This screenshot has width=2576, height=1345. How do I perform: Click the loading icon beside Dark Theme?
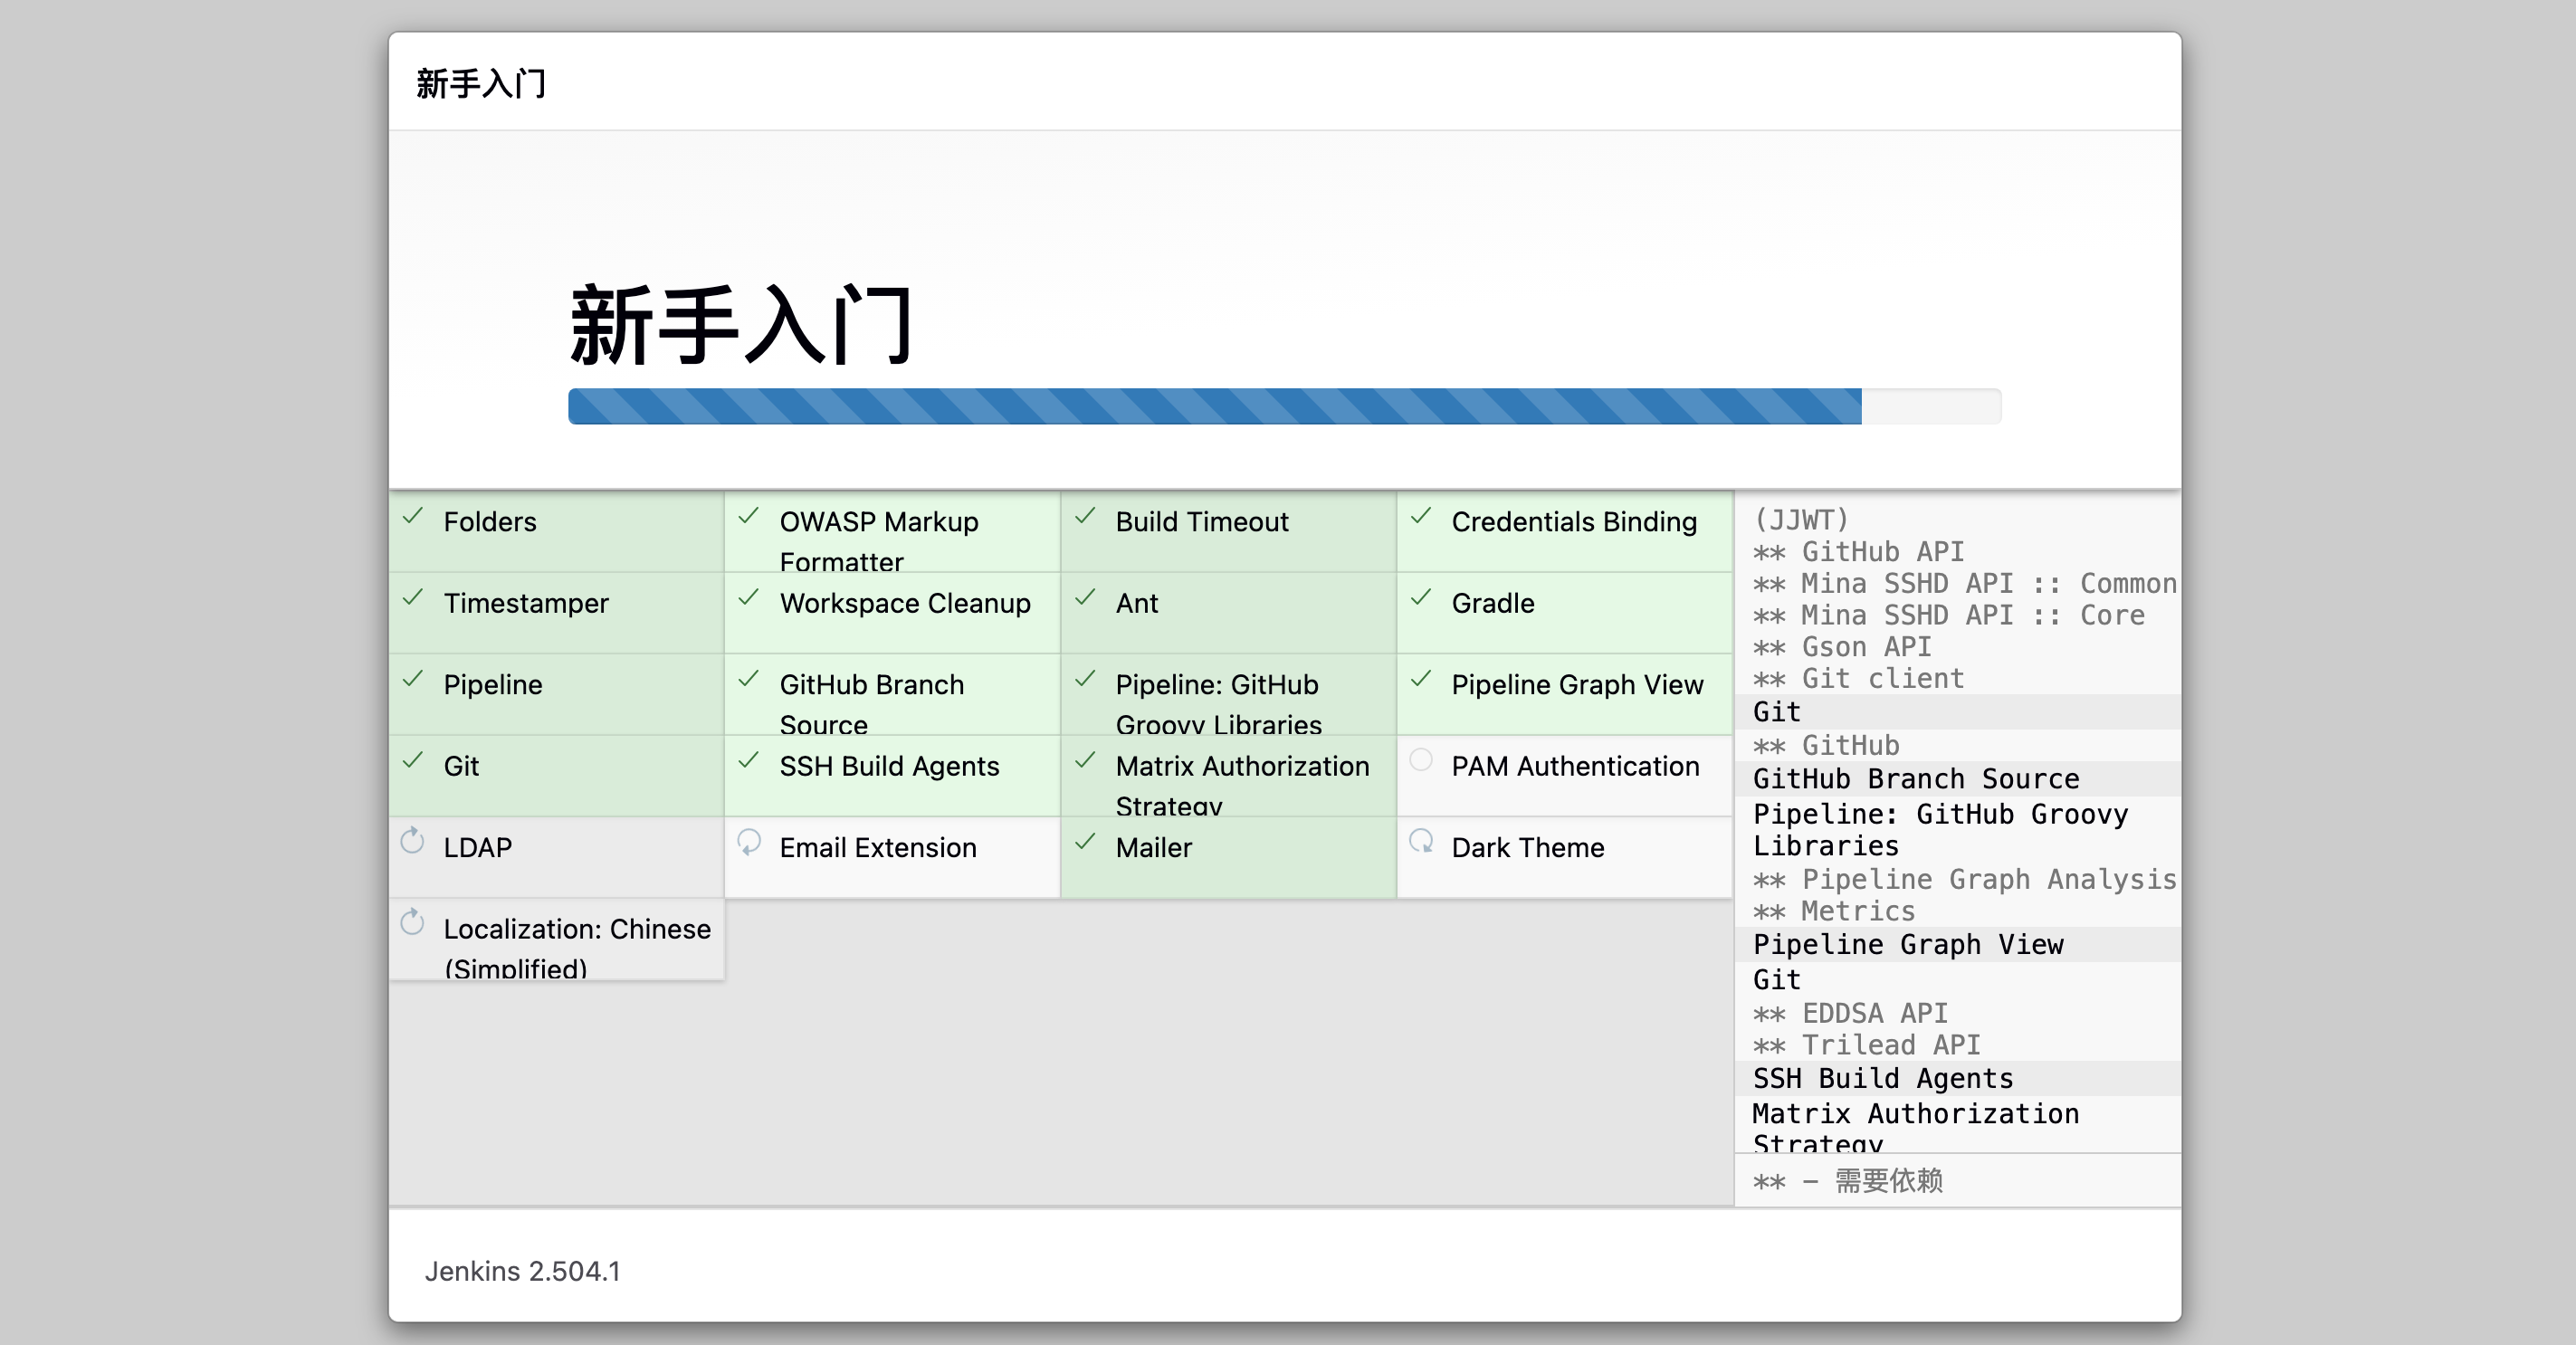pyautogui.click(x=1421, y=842)
